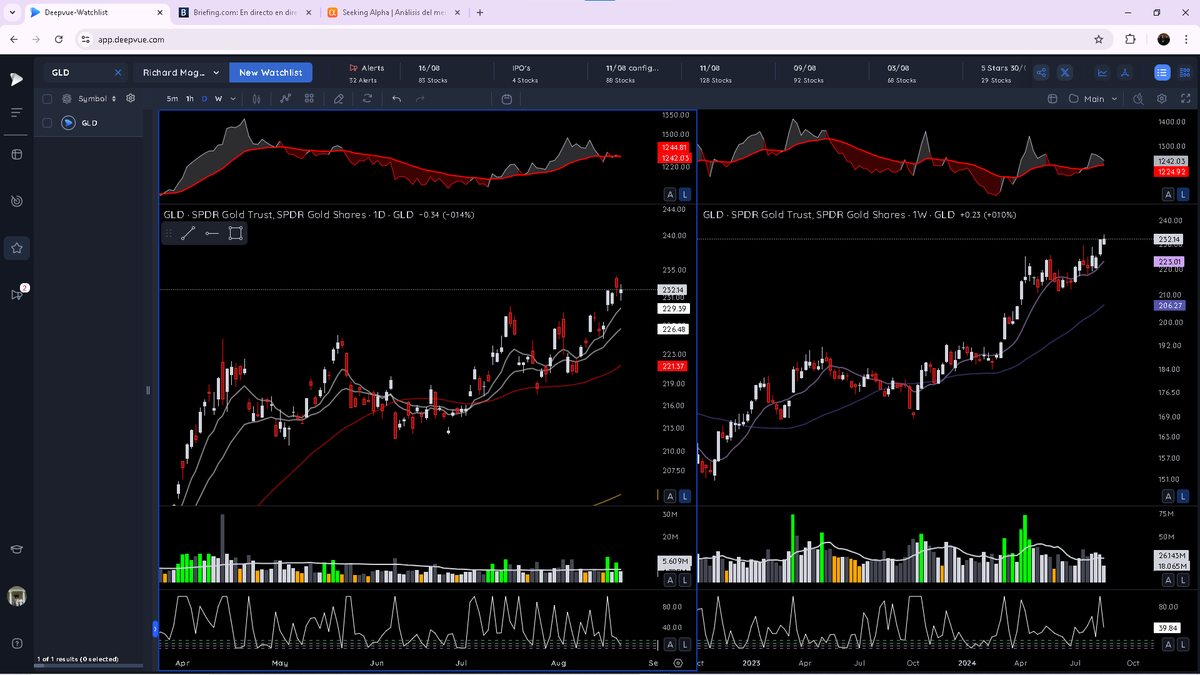Screen dimensions: 1200x675
Task: Open time axis settings gear on daily chart
Action: point(679,662)
